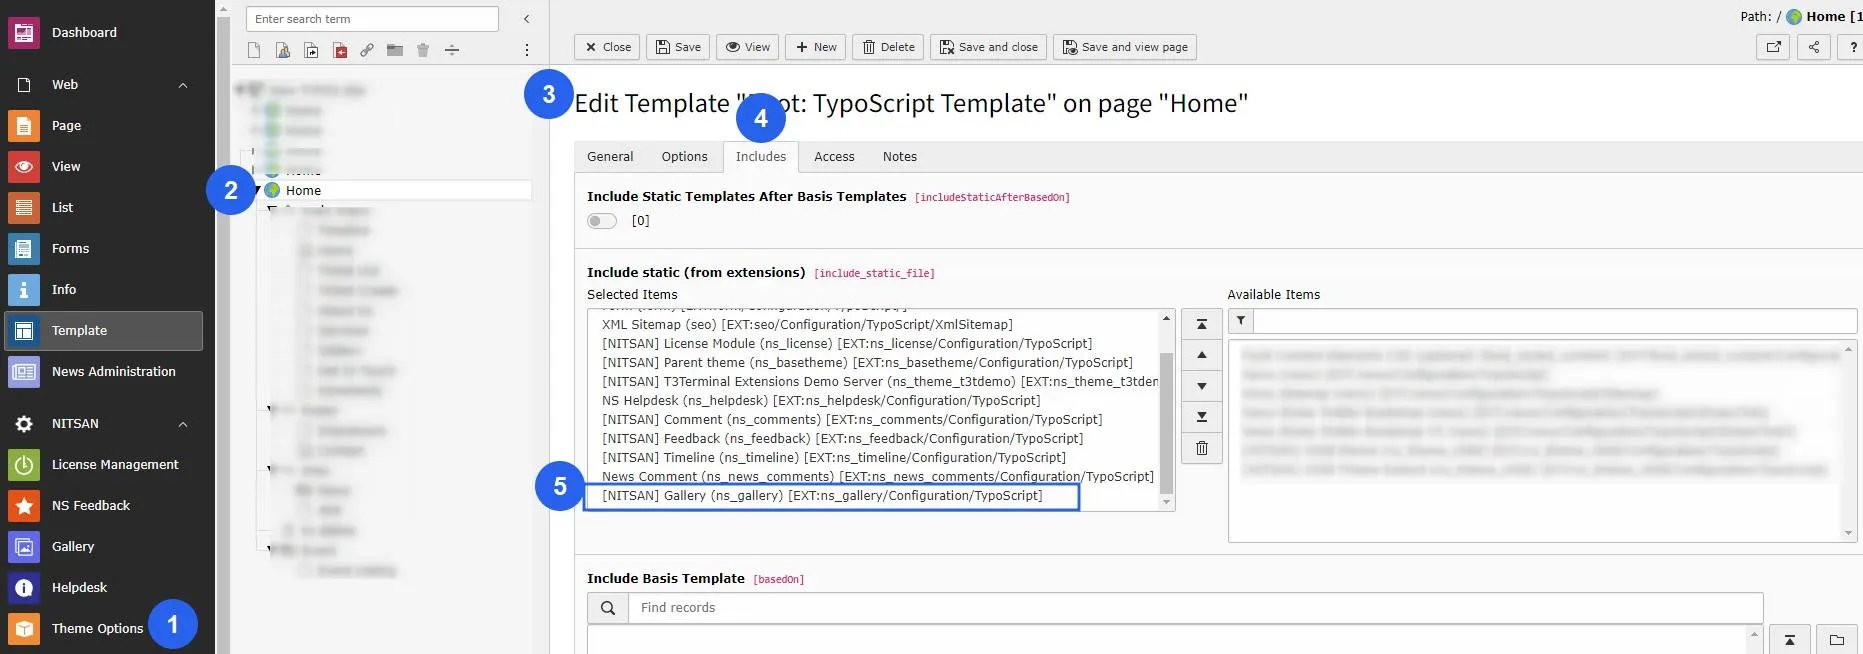Viewport: 1863px width, 654px height.
Task: Focus the Find records input
Action: coord(1195,608)
